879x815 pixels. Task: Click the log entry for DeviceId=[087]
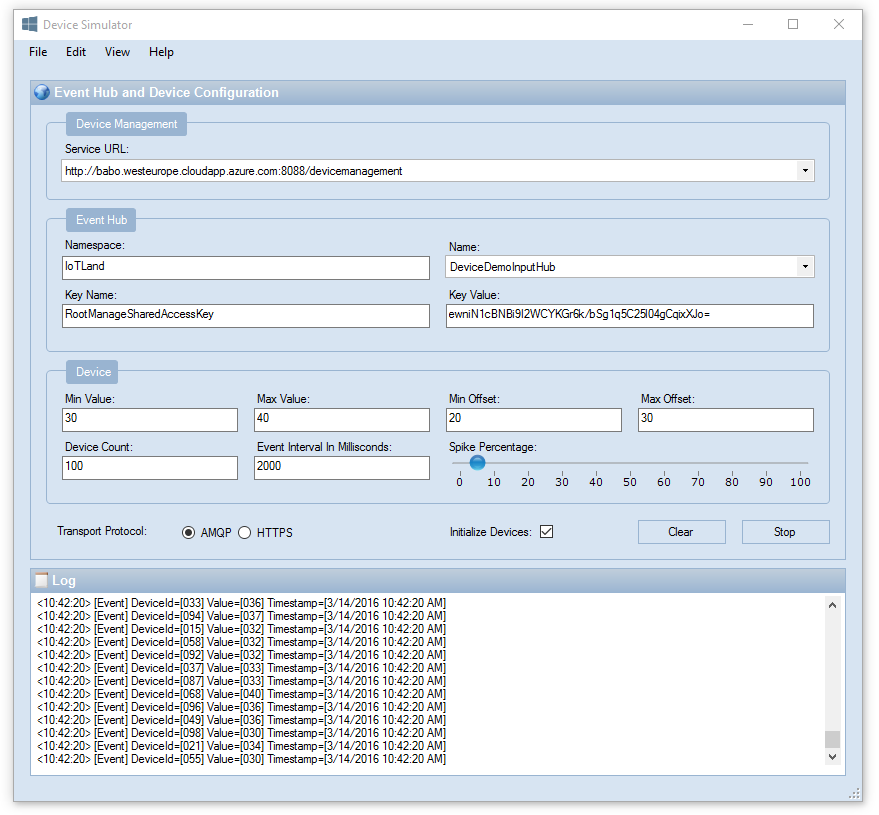[x=242, y=681]
